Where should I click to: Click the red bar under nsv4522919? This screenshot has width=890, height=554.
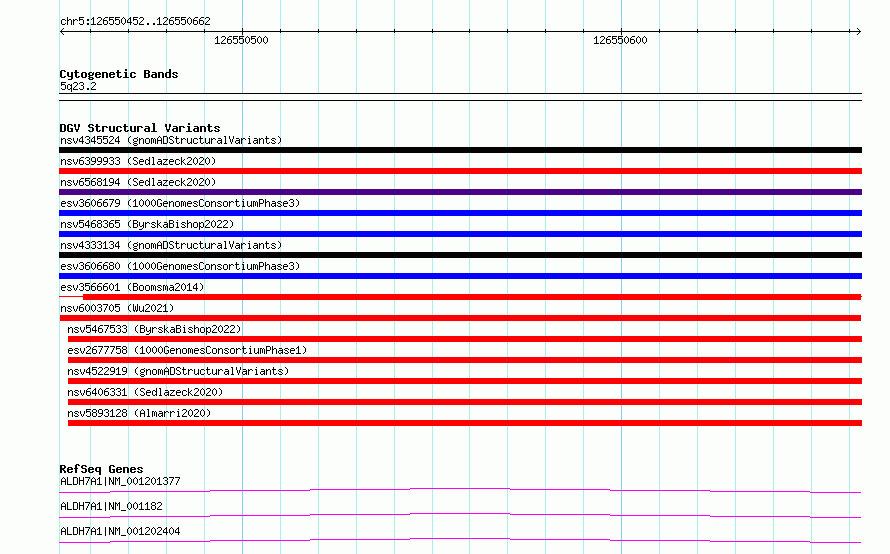tap(464, 381)
